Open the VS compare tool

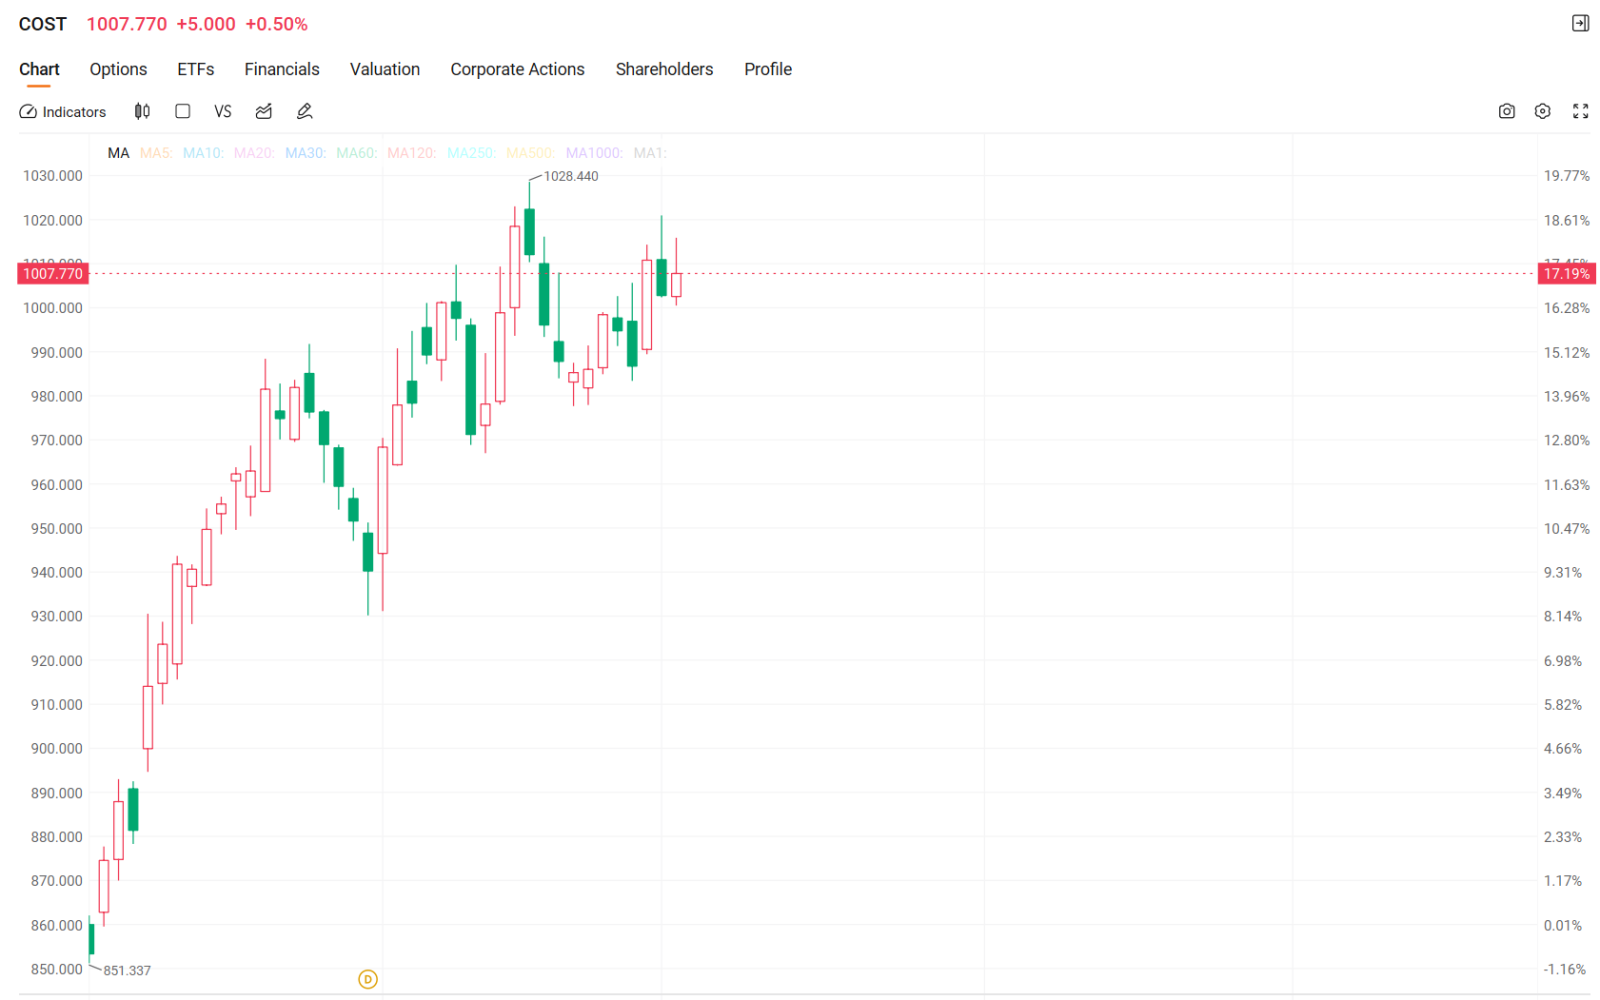(x=223, y=111)
